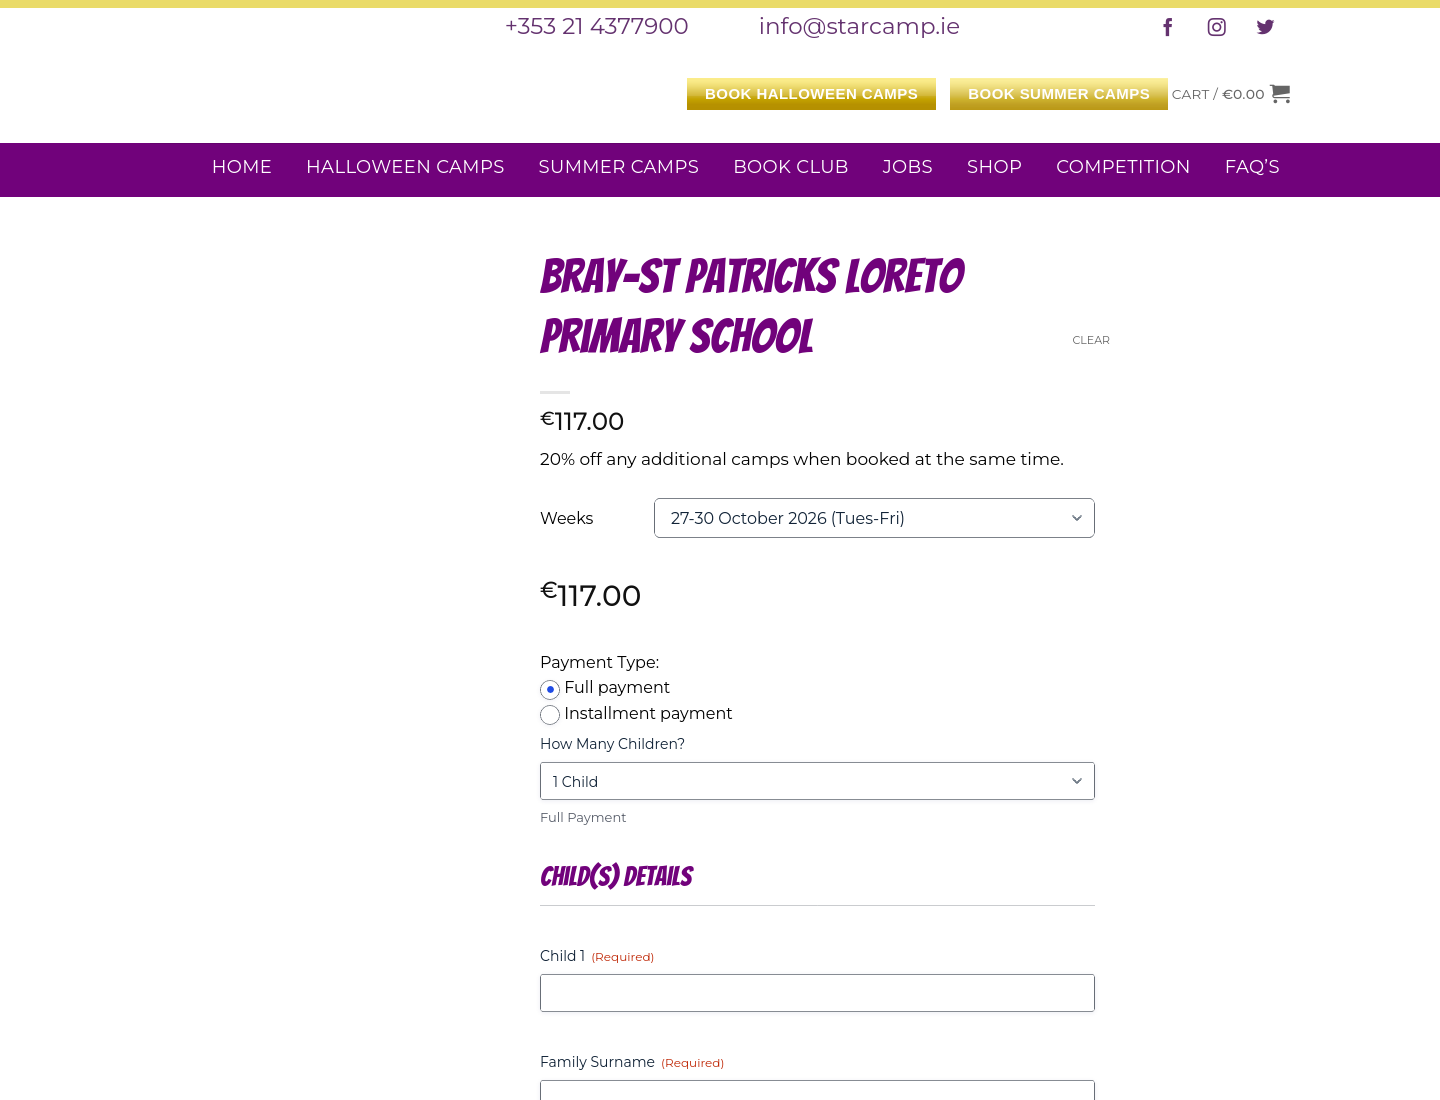Open the Facebook social icon
Image resolution: width=1440 pixels, height=1100 pixels.
pyautogui.click(x=1167, y=27)
